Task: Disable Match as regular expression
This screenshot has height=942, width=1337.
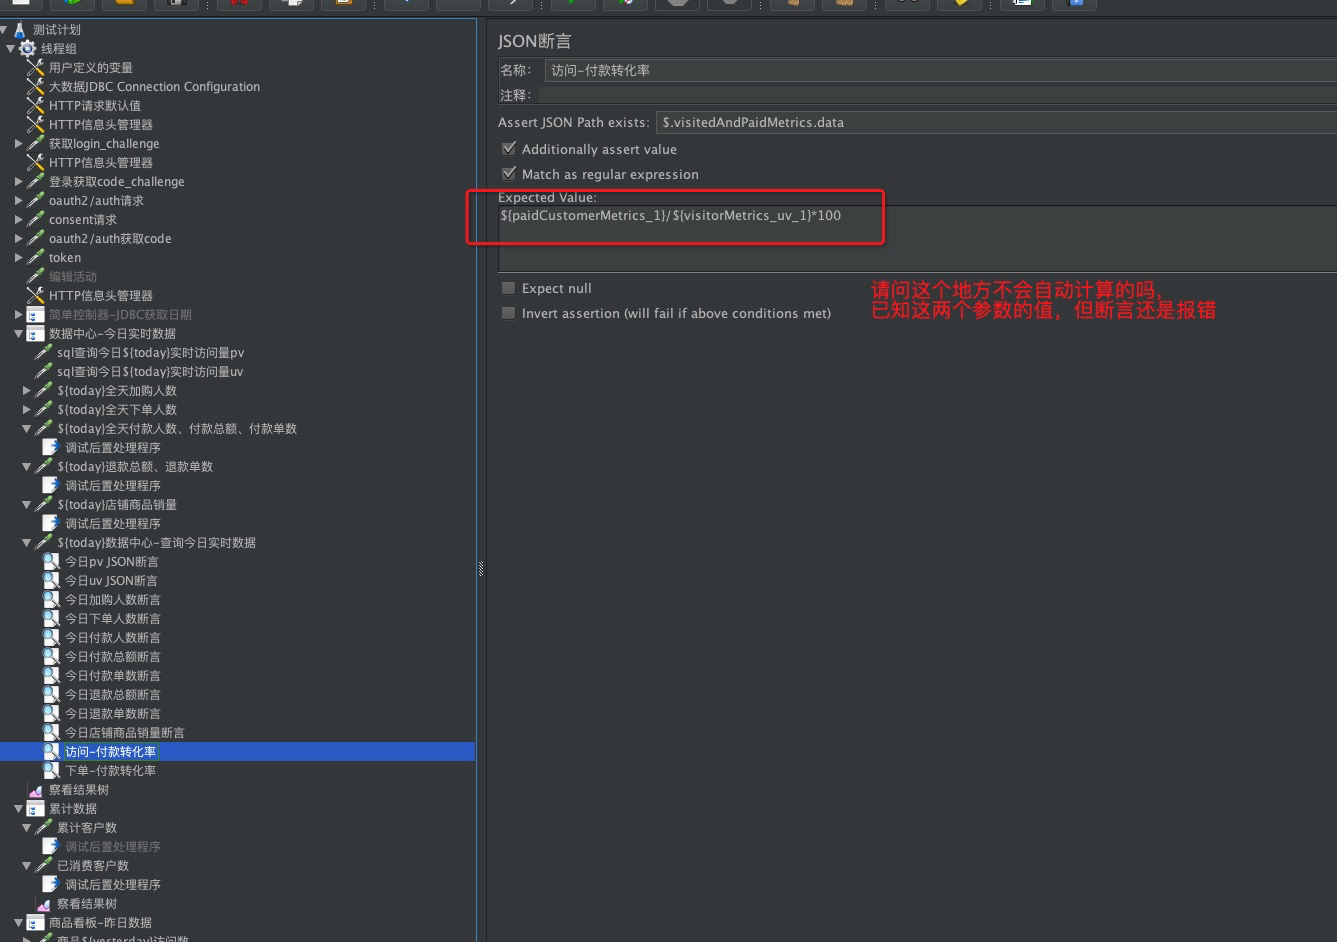Action: tap(509, 173)
